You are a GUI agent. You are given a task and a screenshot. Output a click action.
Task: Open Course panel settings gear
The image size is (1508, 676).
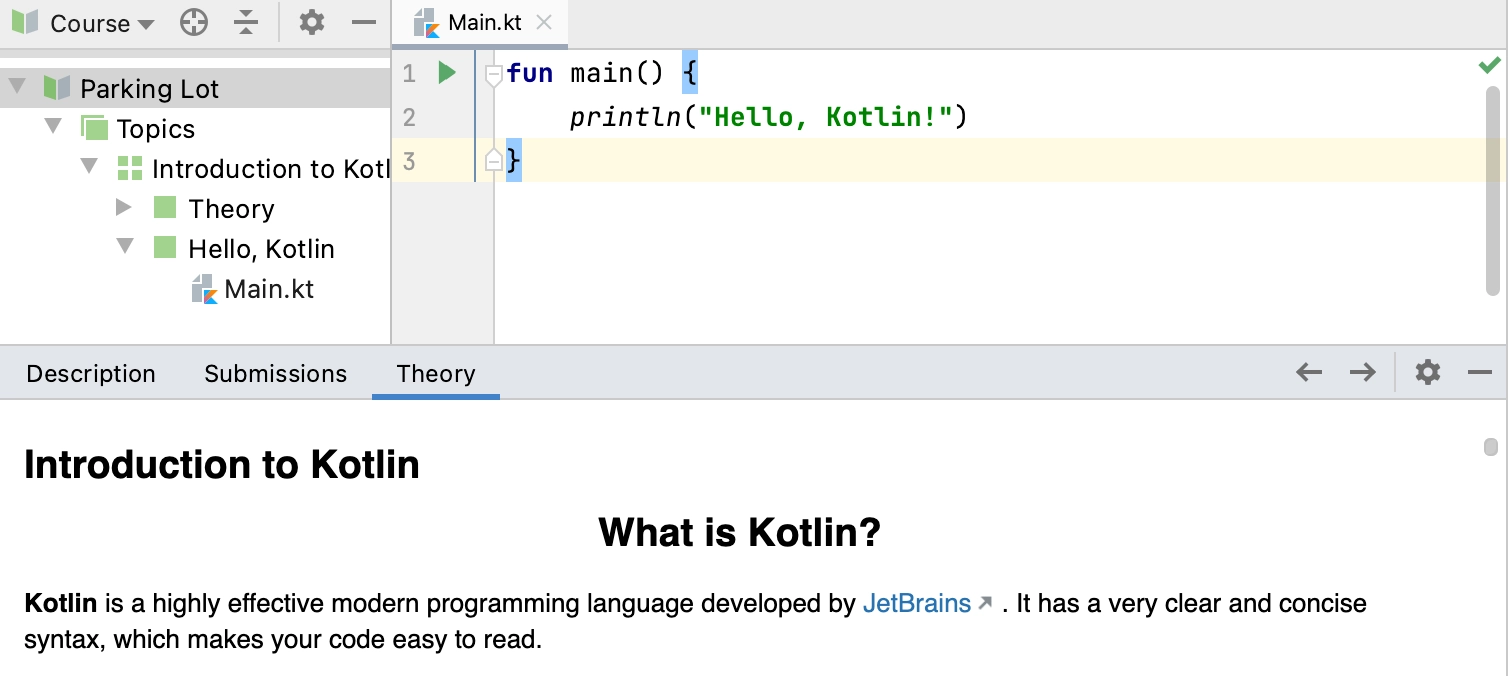[312, 23]
